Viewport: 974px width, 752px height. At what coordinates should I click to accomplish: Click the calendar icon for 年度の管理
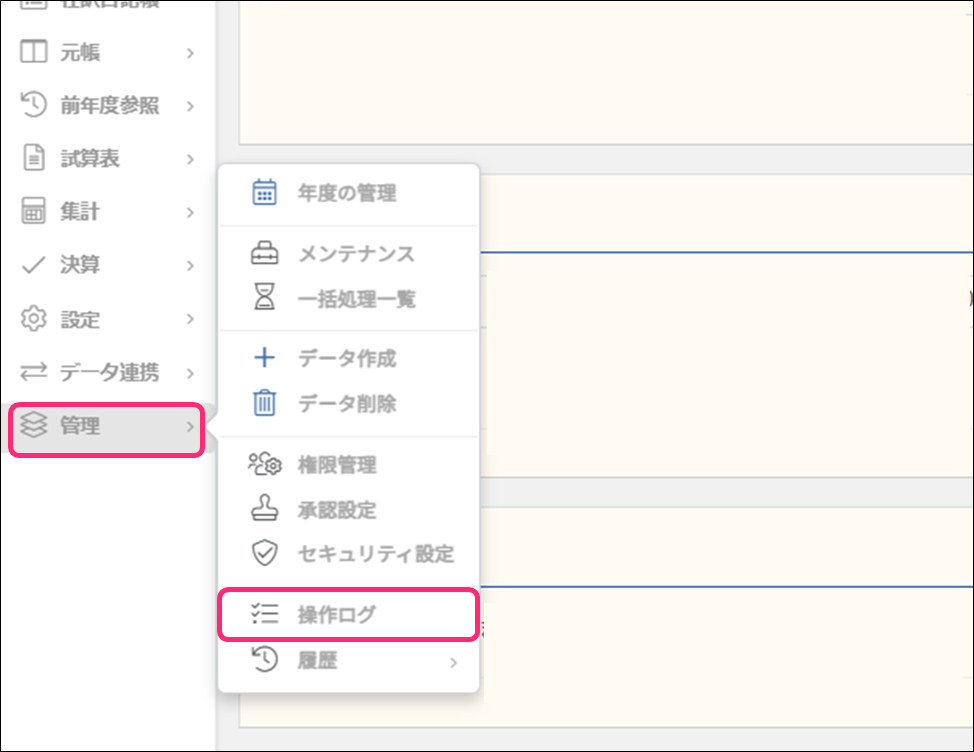click(264, 193)
